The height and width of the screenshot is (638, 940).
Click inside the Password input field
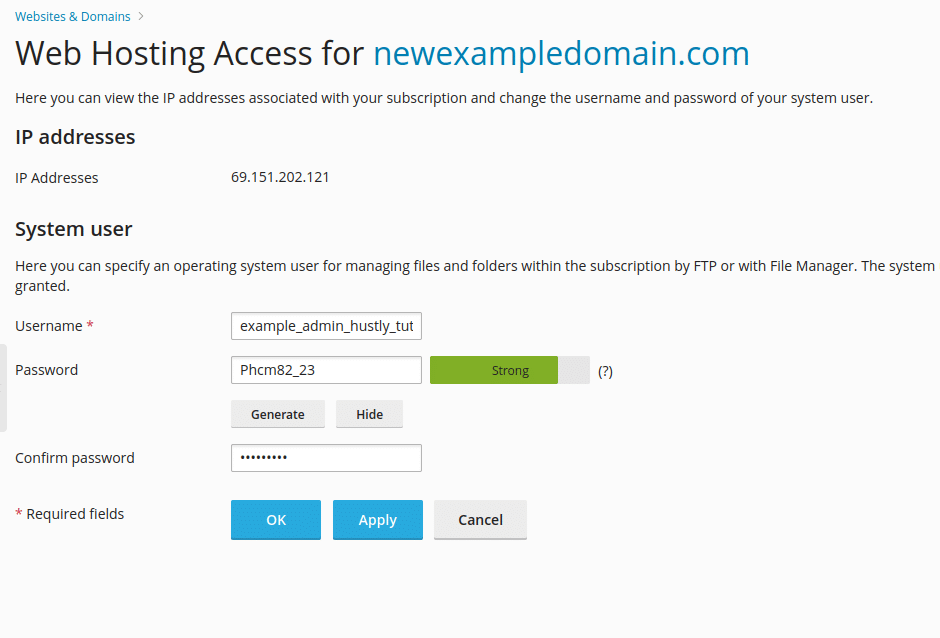click(326, 369)
